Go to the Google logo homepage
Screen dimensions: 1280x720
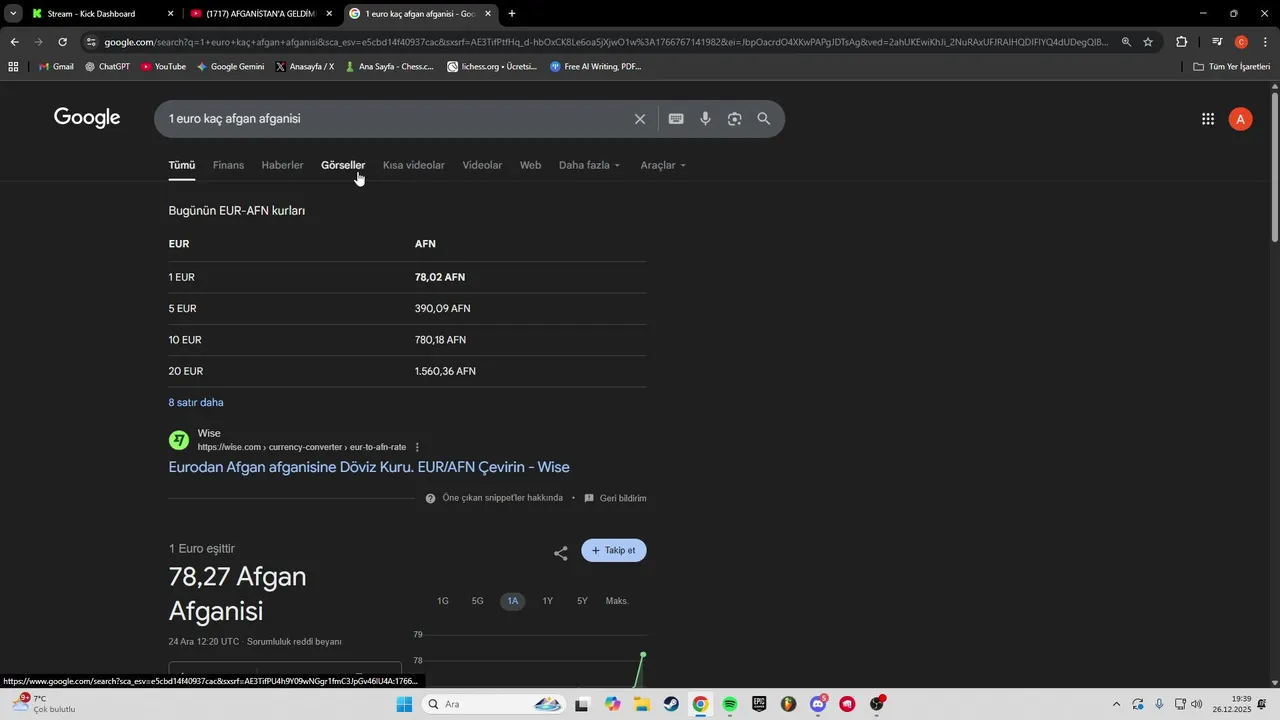(x=87, y=118)
